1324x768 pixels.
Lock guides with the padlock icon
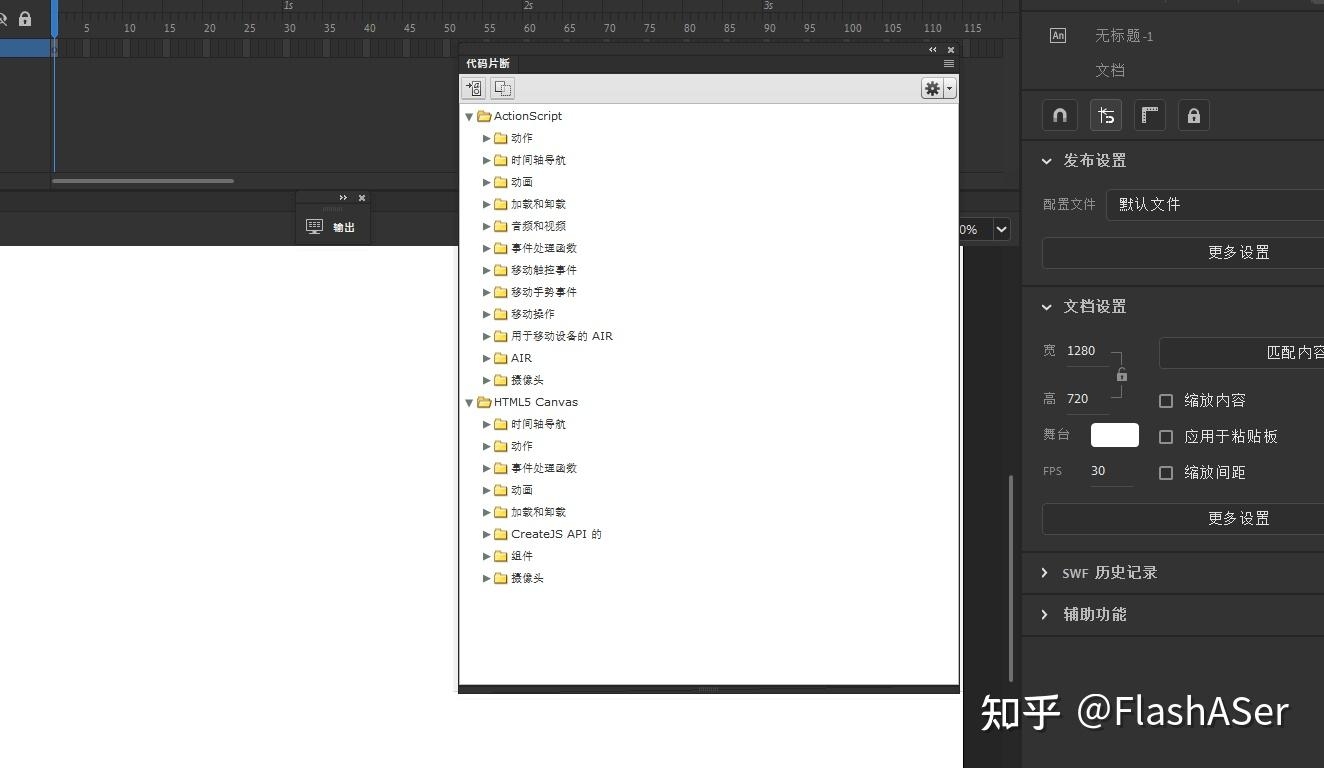[1193, 115]
